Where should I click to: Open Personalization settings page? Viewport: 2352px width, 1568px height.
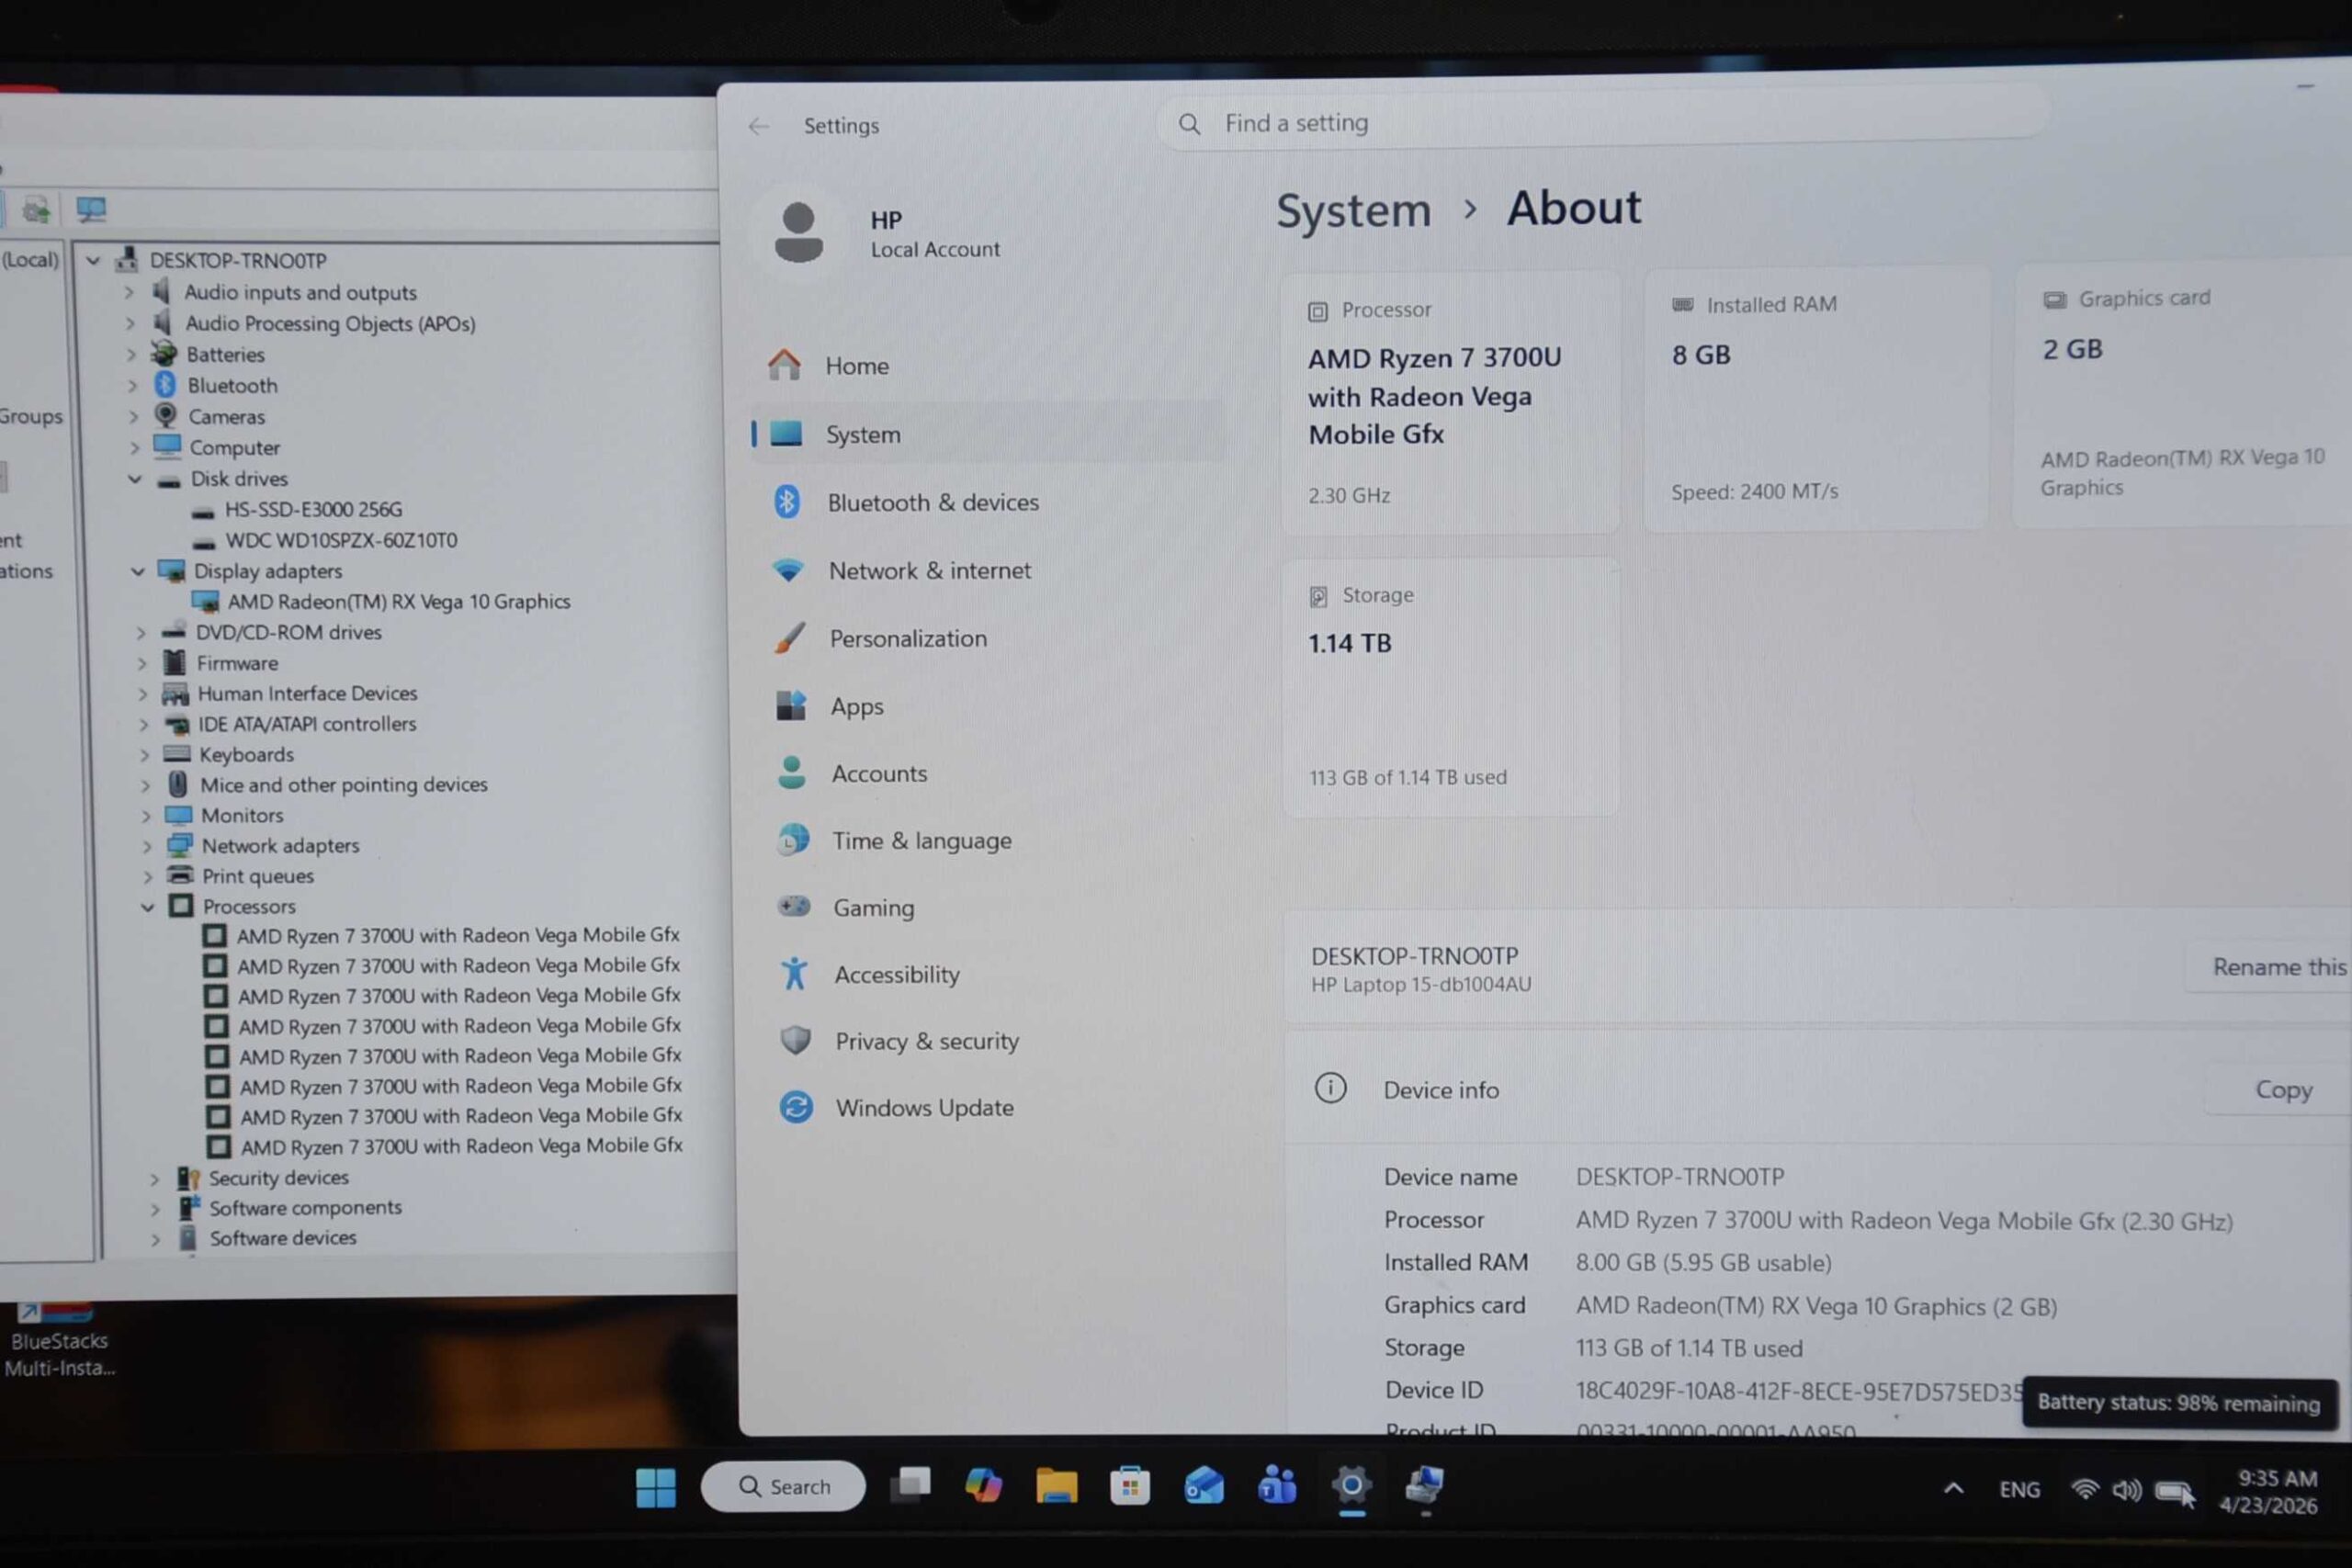(907, 638)
